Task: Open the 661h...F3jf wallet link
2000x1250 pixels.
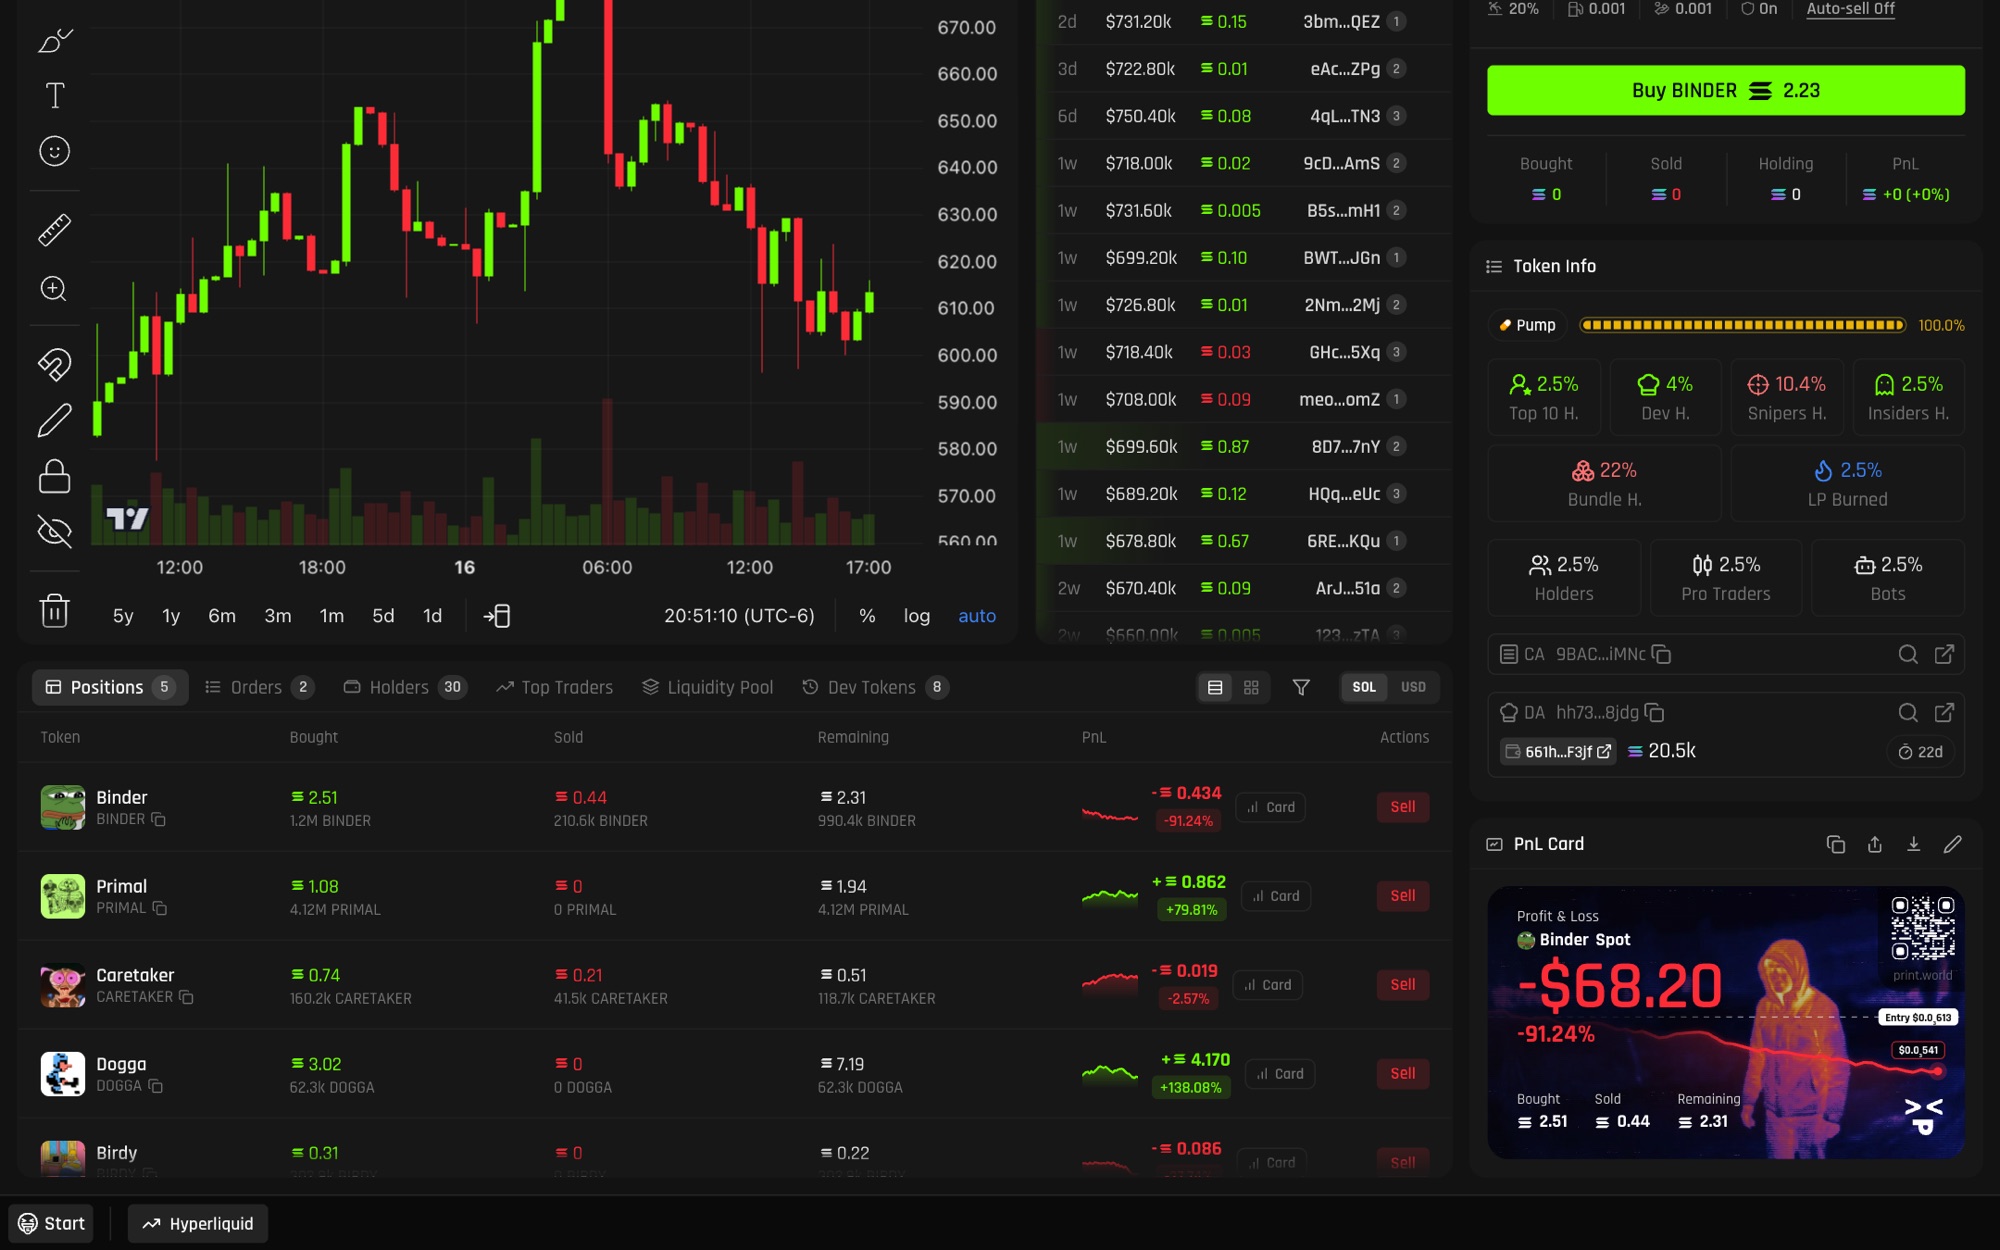Action: (x=1558, y=752)
